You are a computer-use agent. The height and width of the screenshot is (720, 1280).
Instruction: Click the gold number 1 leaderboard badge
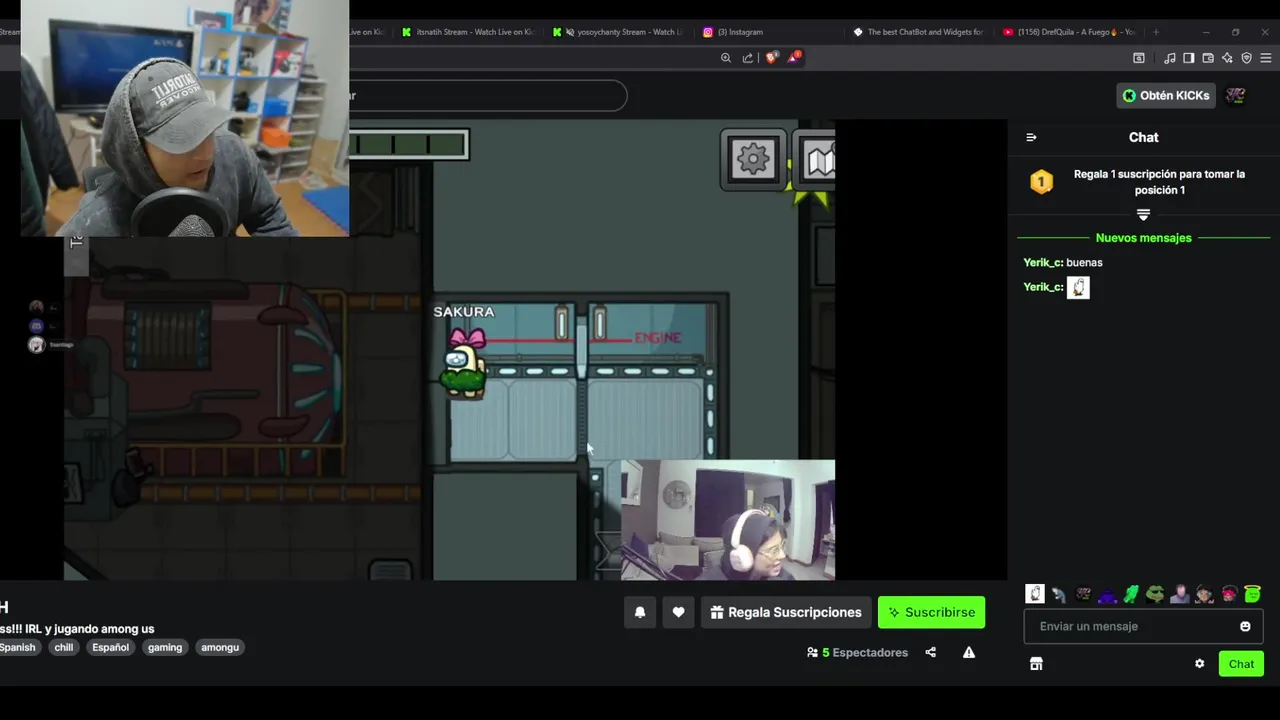coord(1042,182)
